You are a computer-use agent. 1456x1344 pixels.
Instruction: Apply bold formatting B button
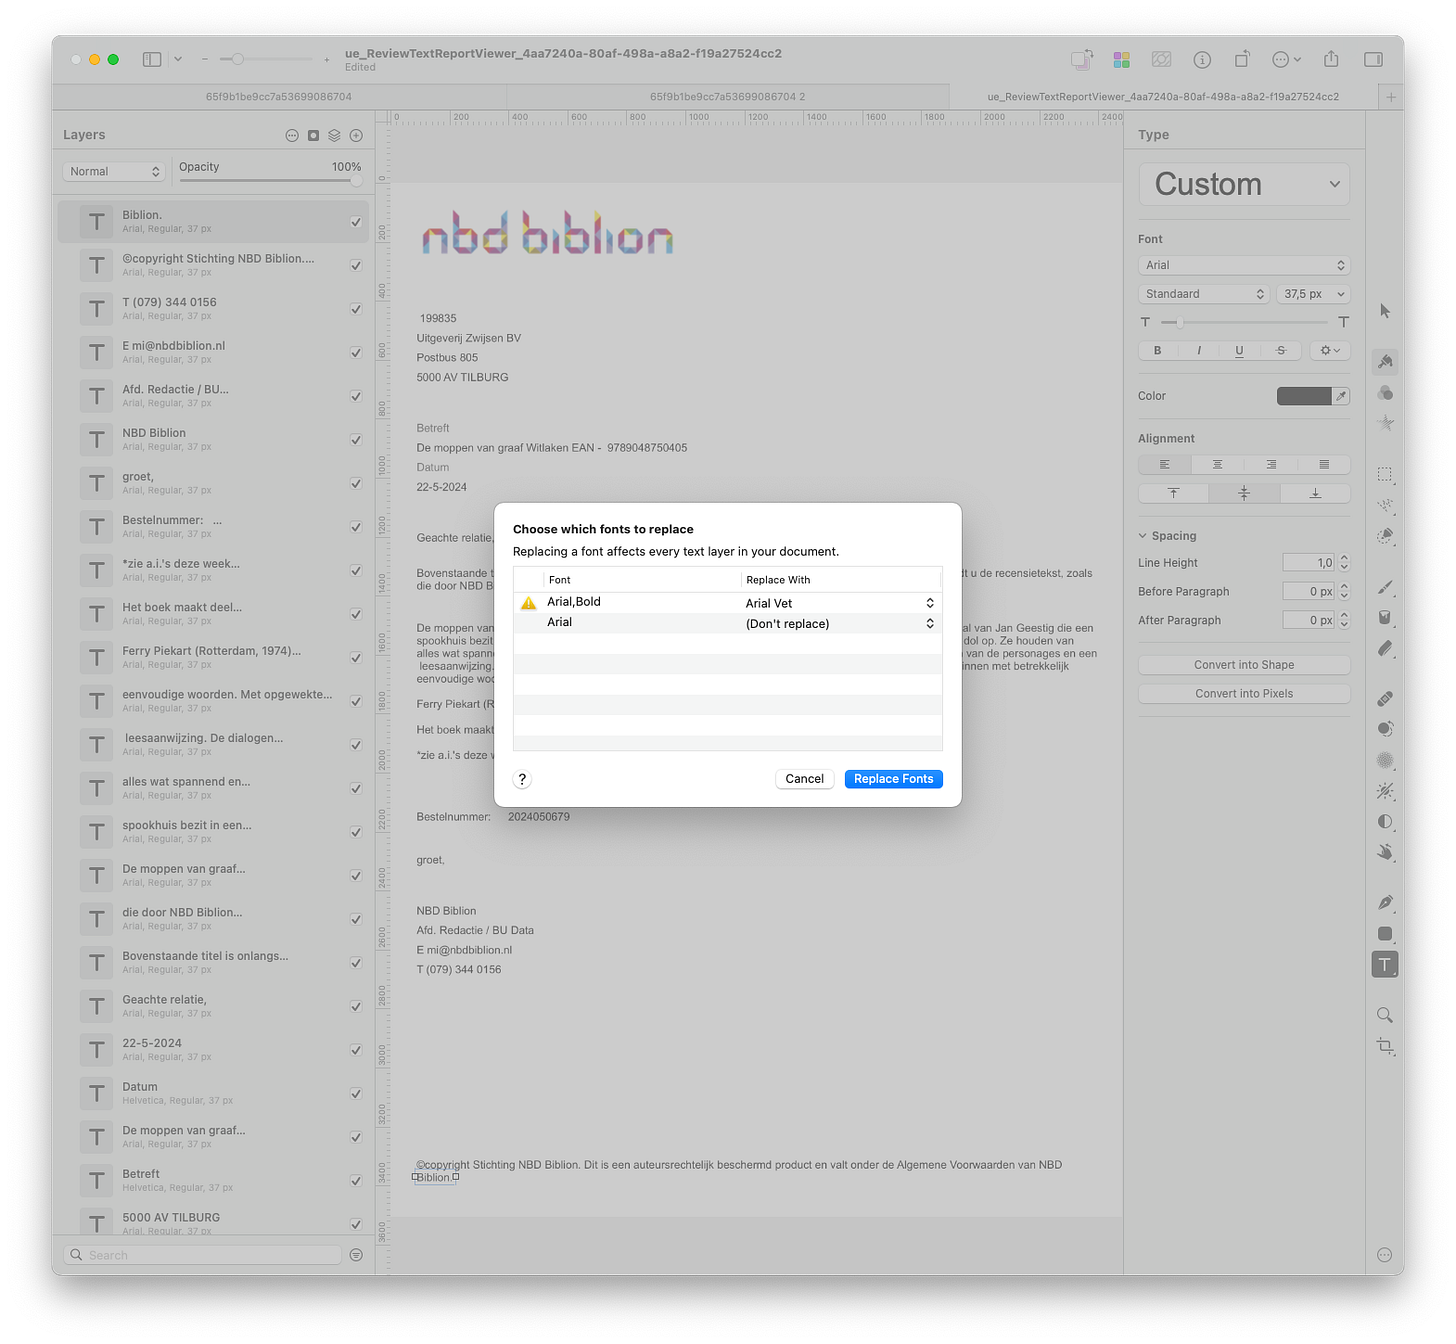click(x=1158, y=350)
